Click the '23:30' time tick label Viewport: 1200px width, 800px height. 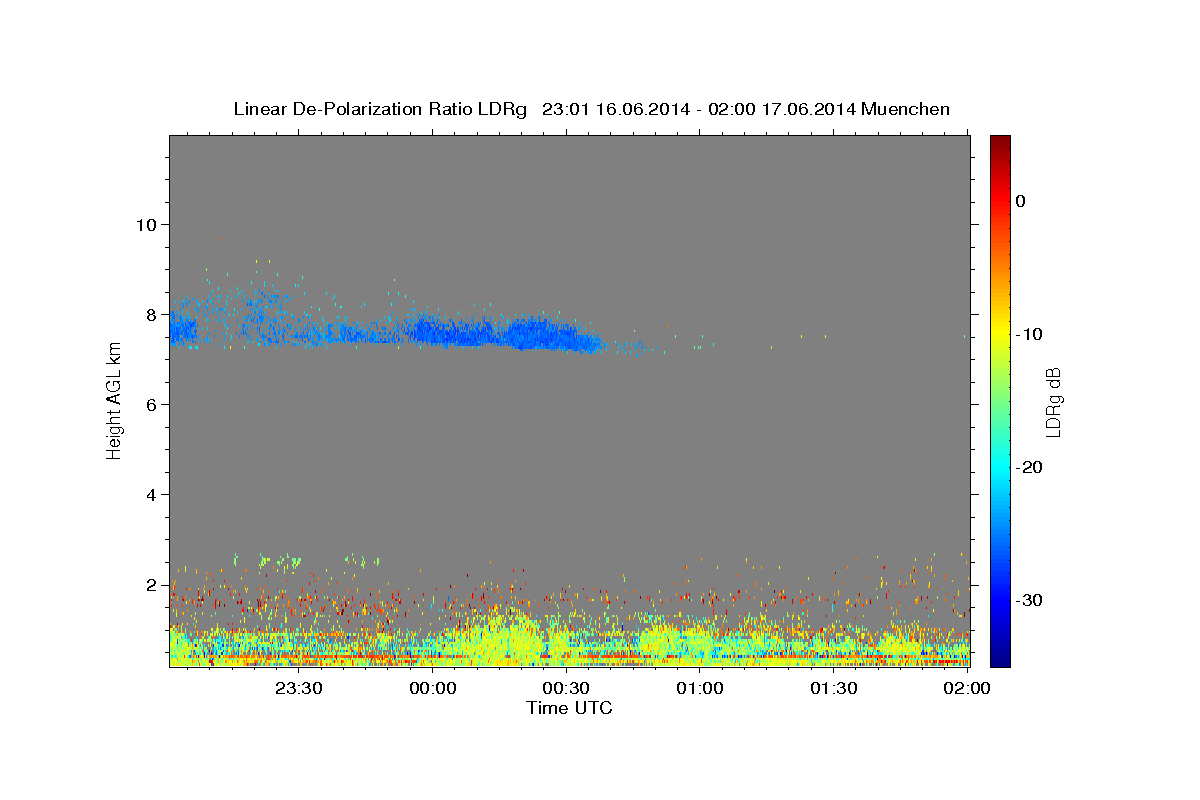(x=300, y=688)
